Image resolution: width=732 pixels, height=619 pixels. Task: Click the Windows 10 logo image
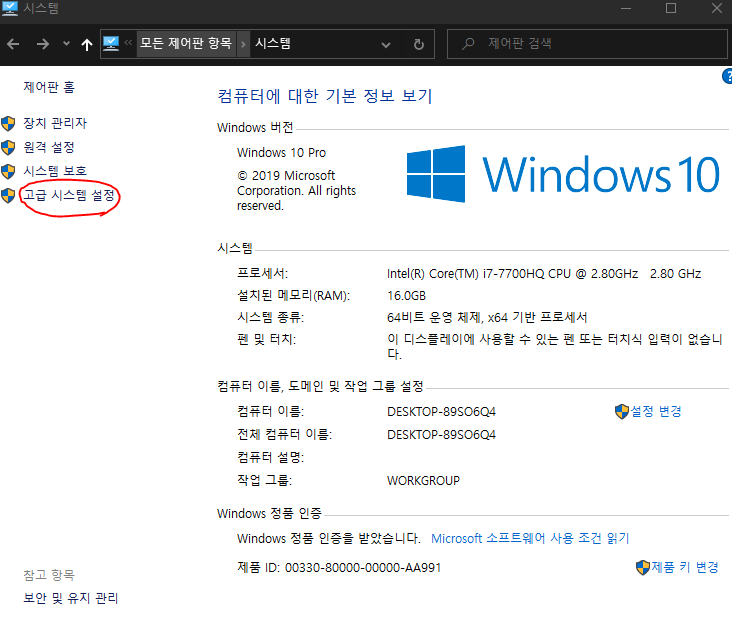tap(563, 174)
